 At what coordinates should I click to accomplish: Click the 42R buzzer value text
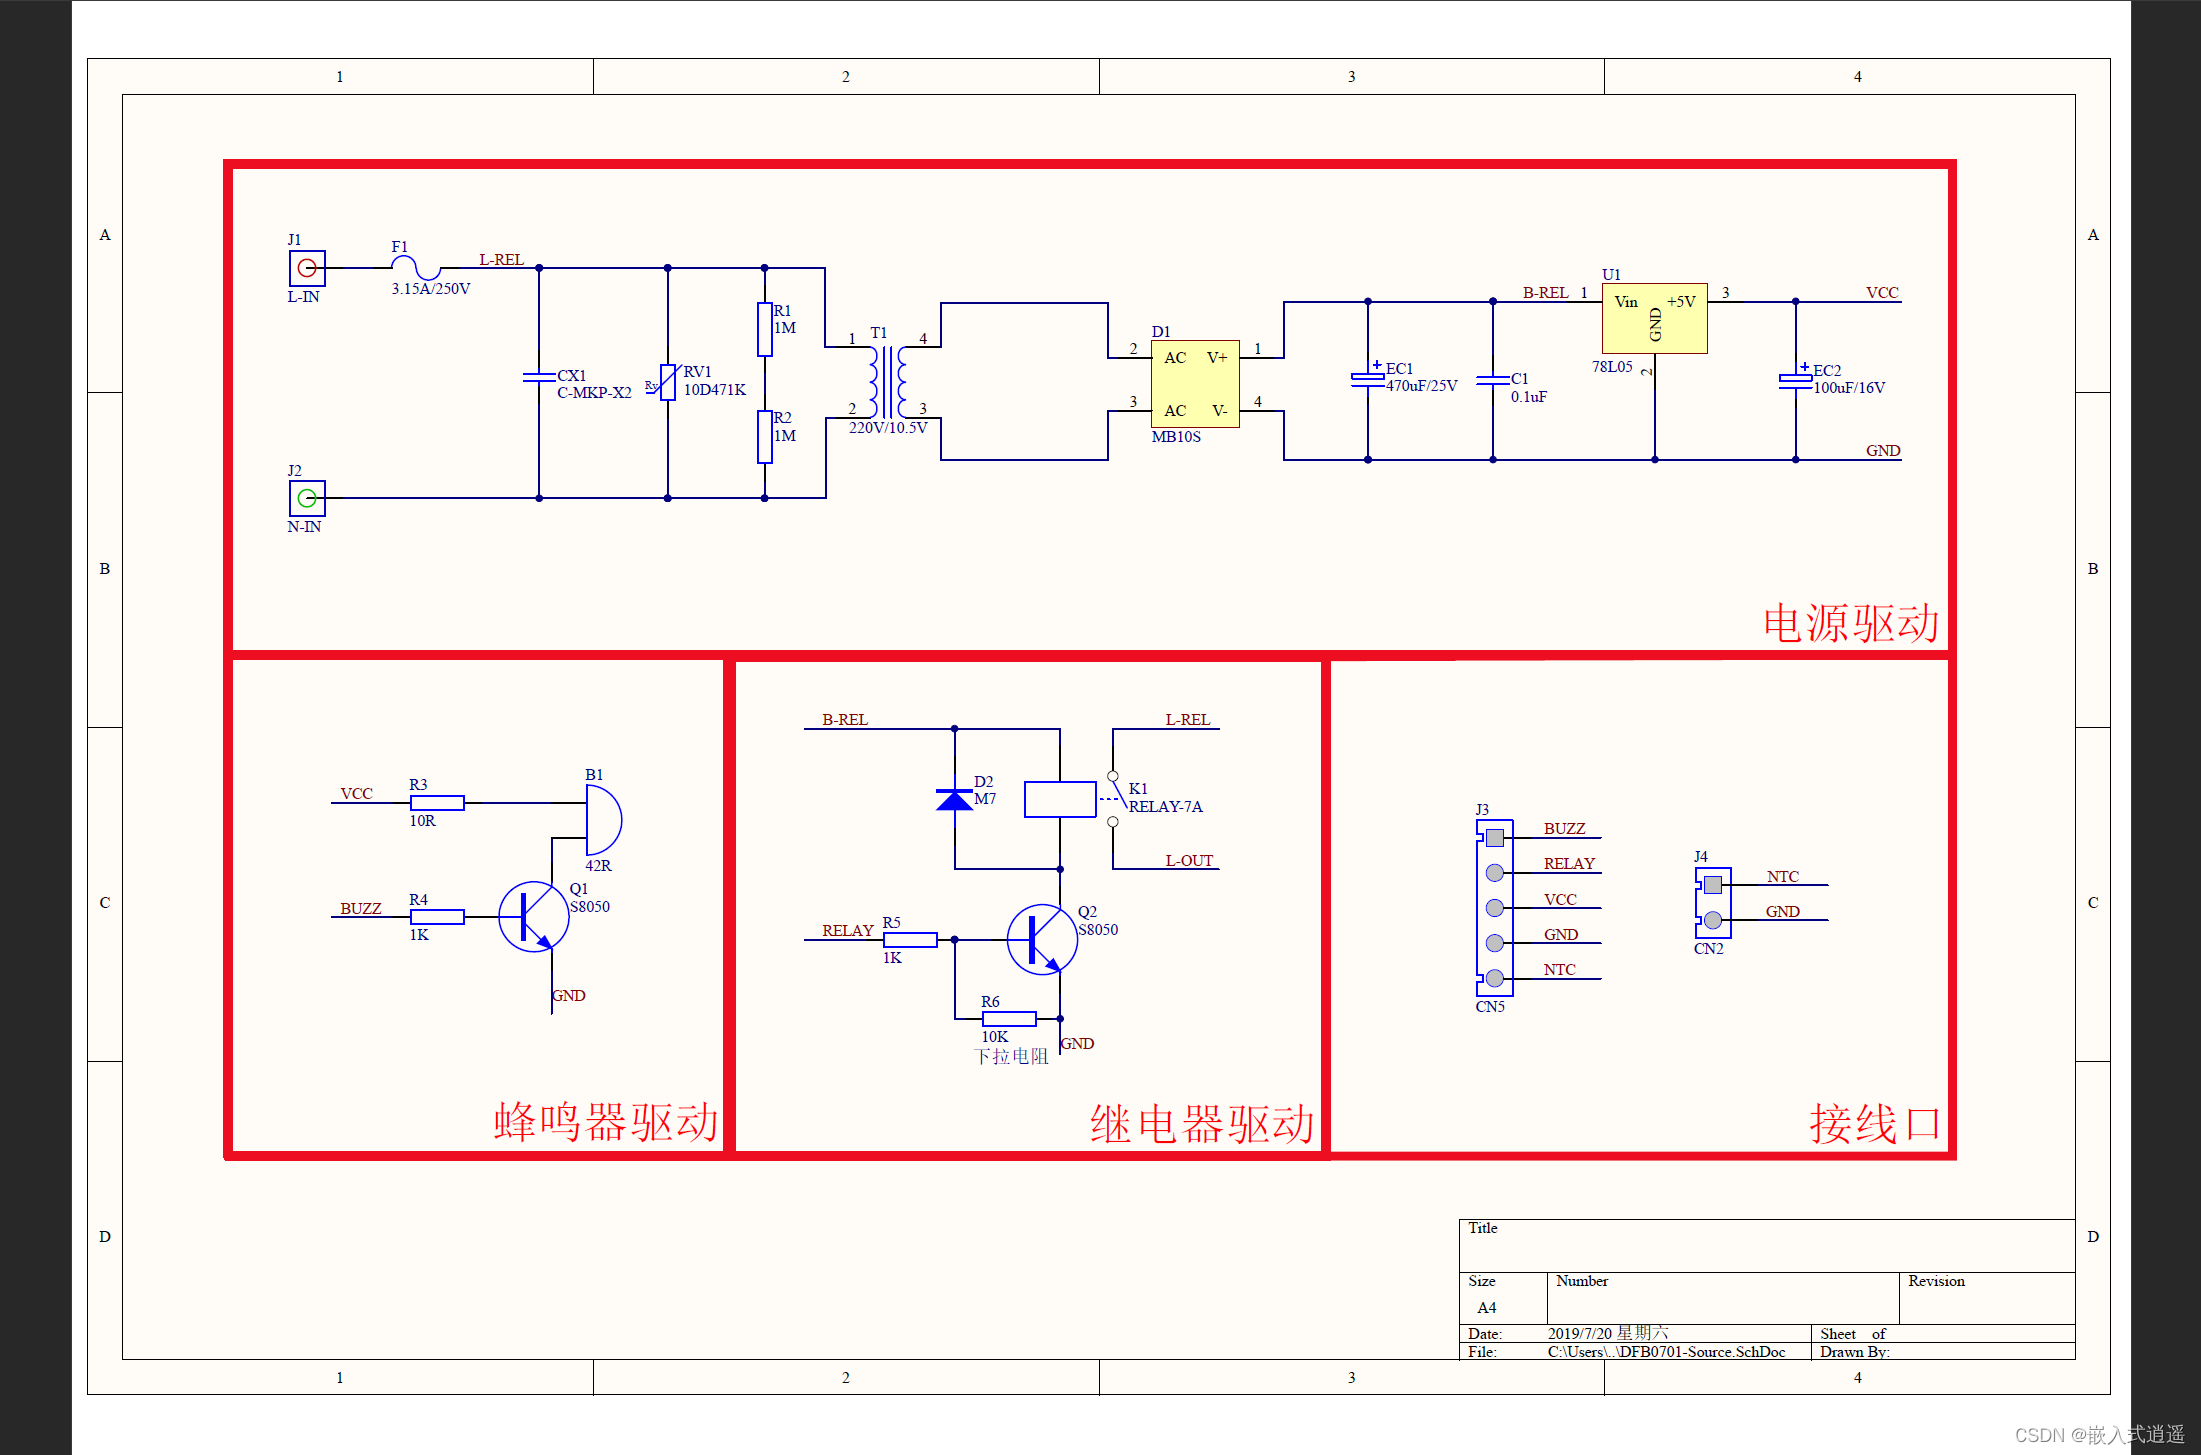click(x=598, y=866)
